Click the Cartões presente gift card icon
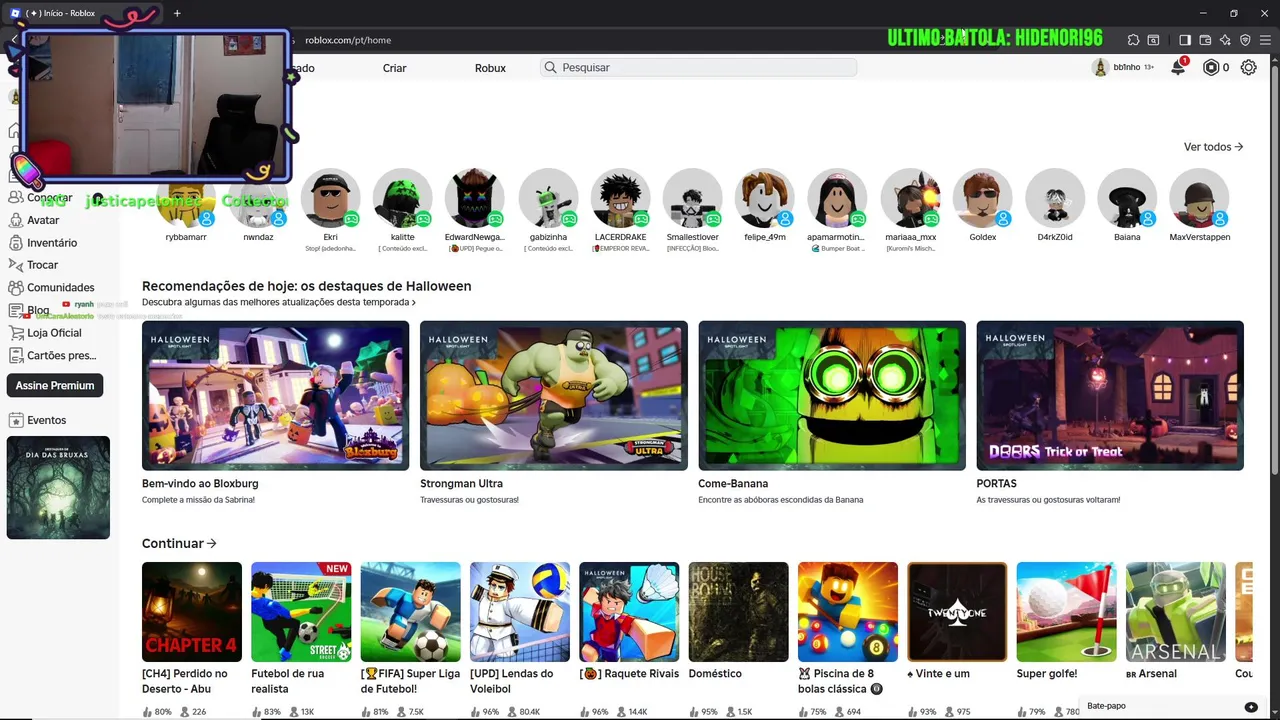The width and height of the screenshot is (1280, 720). (x=15, y=355)
